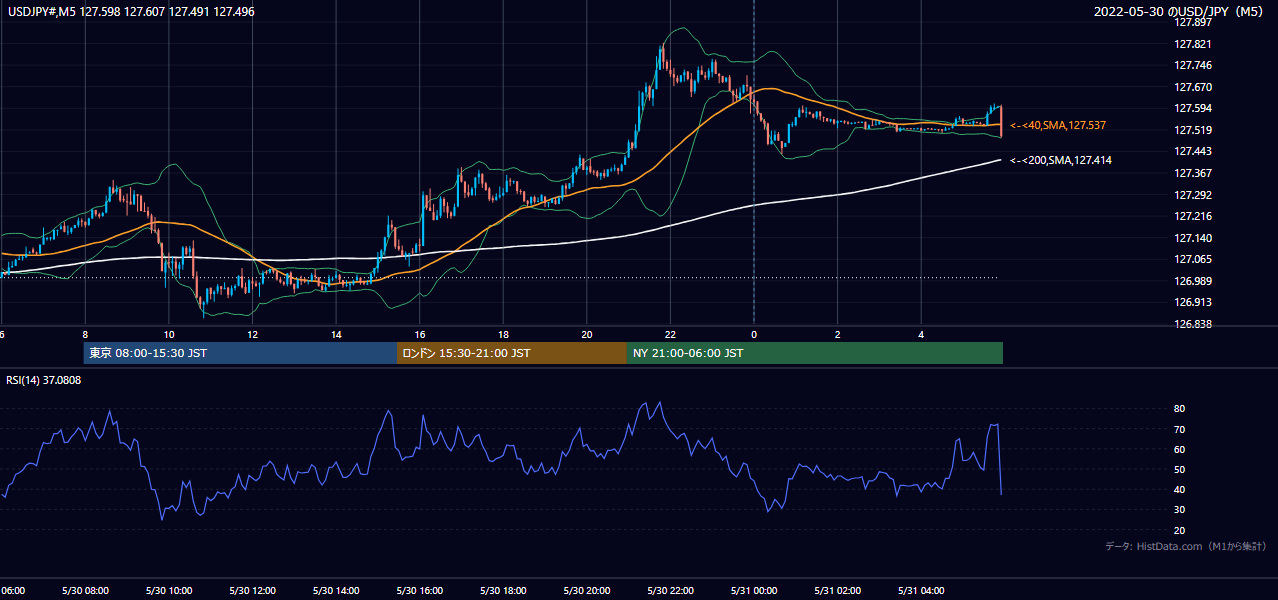The width and height of the screenshot is (1278, 600).
Task: Click RSI scale level 20
Action: (x=1180, y=530)
